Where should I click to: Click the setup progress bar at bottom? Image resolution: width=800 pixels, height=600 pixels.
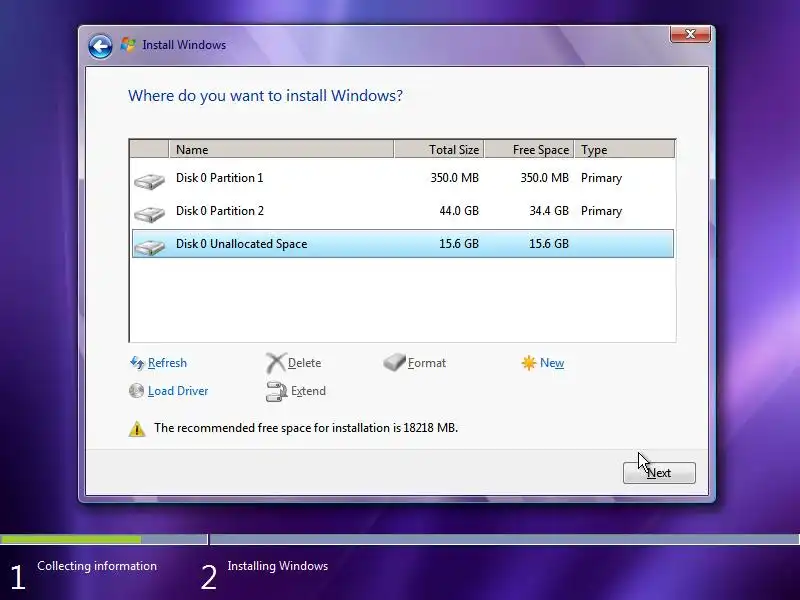(x=400, y=539)
